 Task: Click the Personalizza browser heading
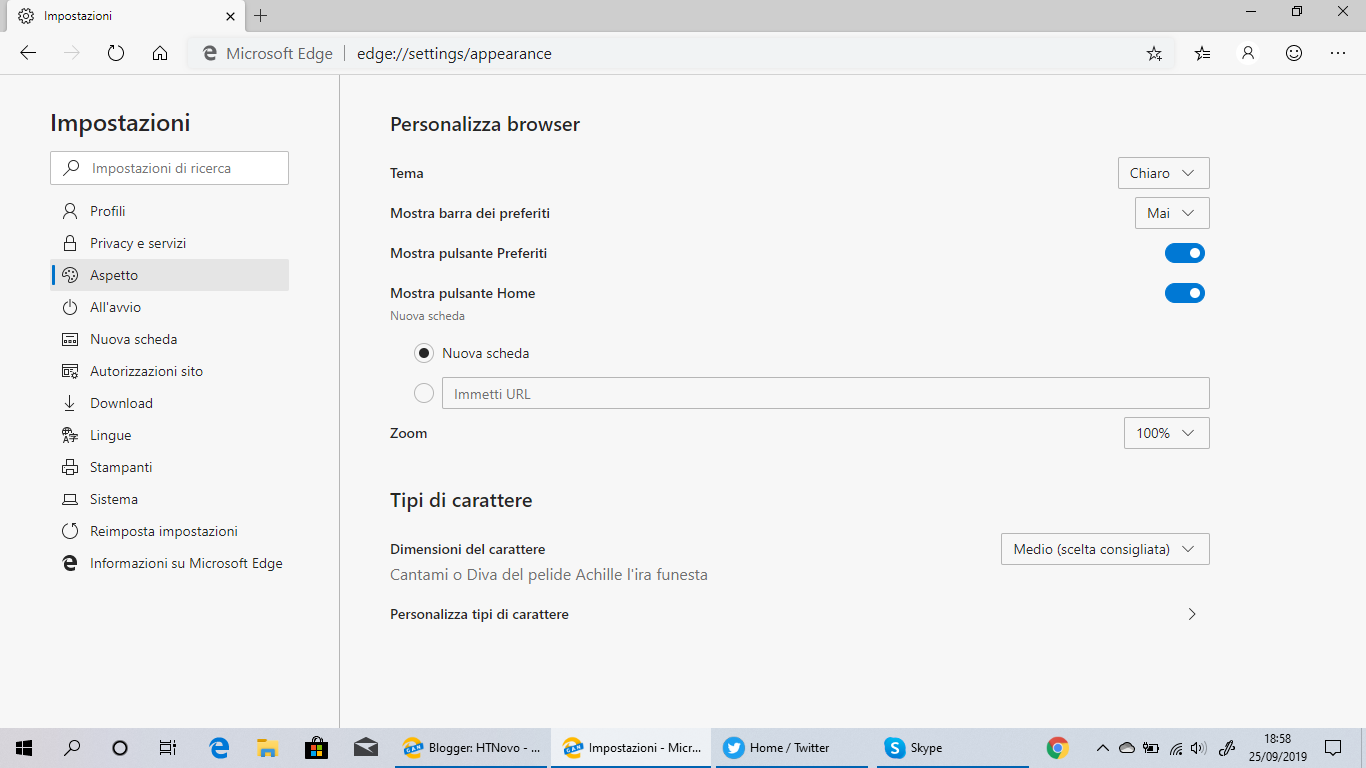pos(485,125)
